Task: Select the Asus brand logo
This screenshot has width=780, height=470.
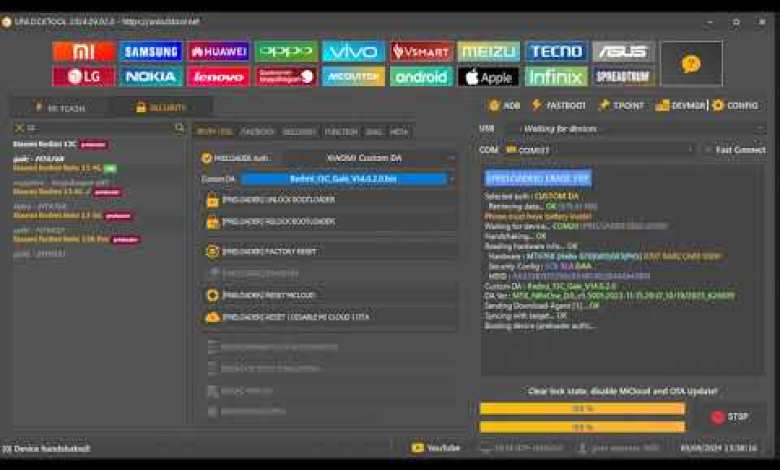Action: [x=623, y=52]
